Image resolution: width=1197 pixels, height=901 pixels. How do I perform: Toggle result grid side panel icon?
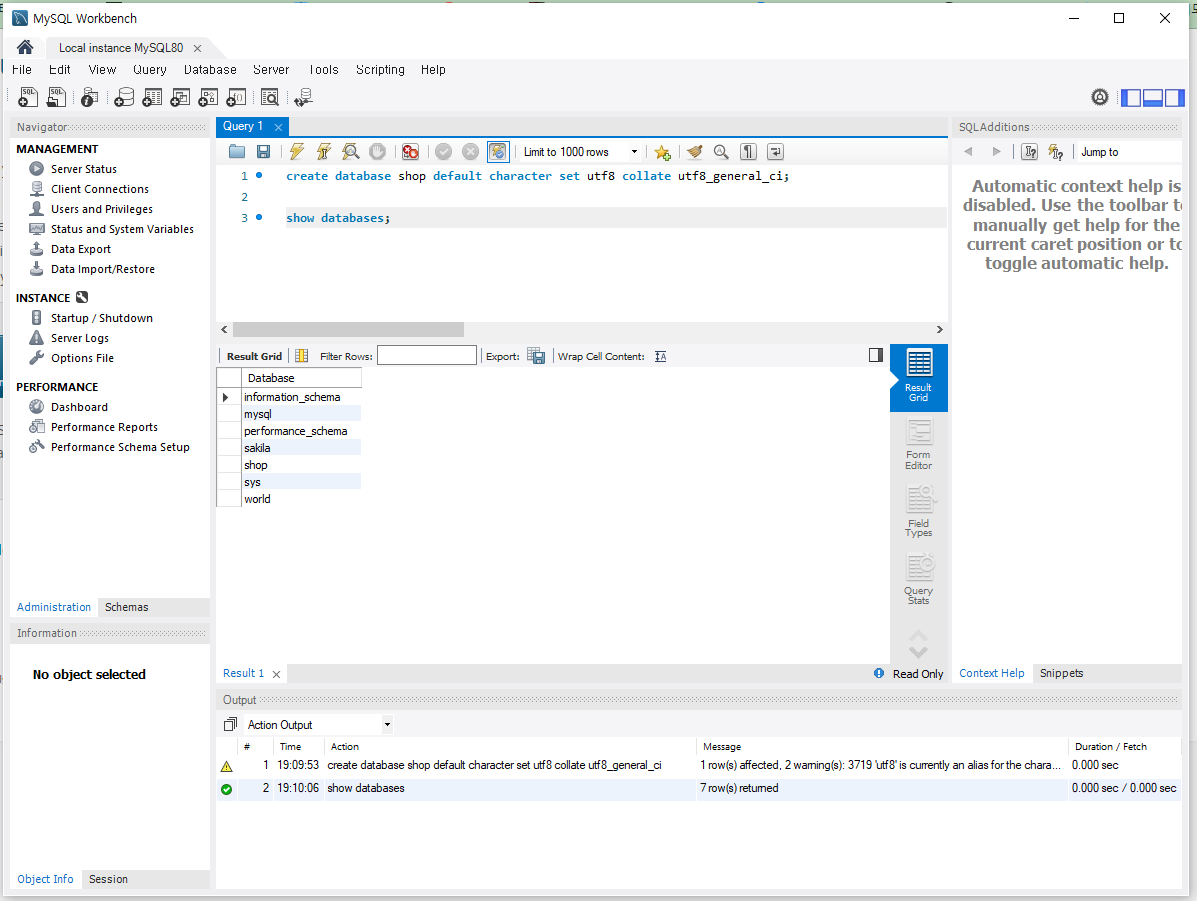point(876,355)
